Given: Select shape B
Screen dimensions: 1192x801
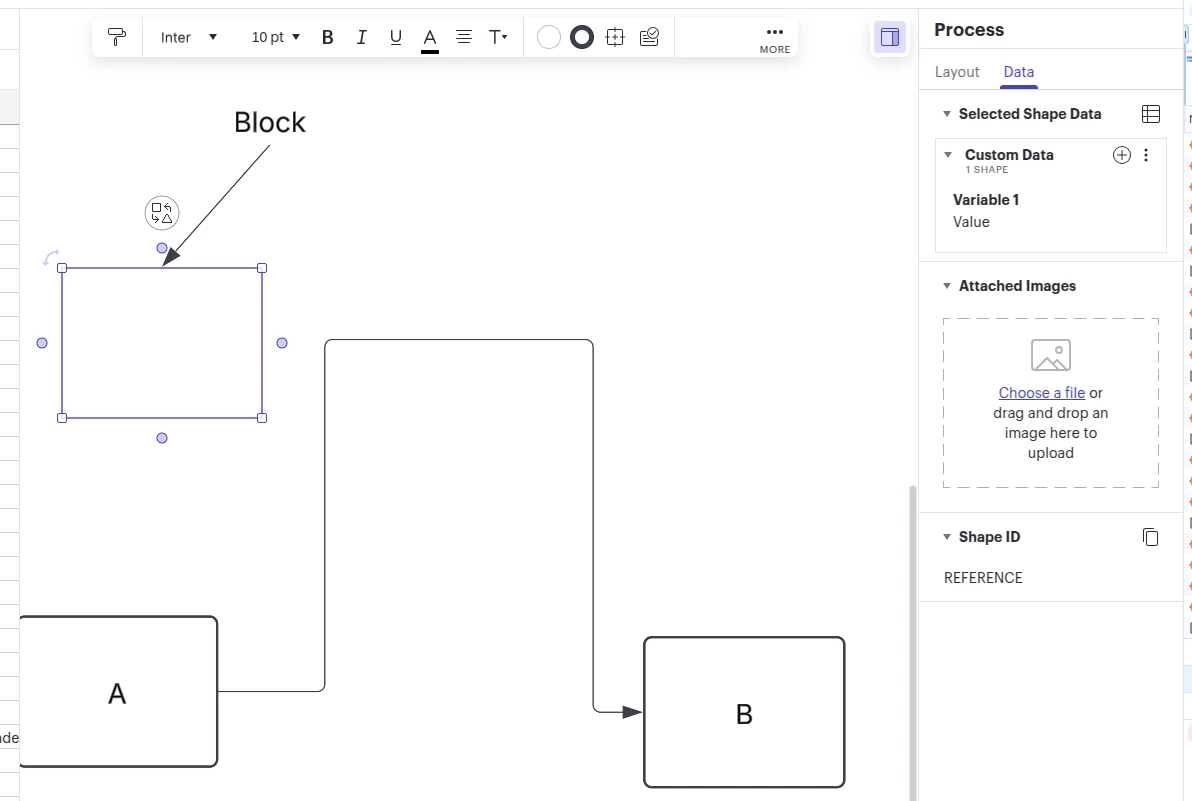Looking at the screenshot, I should (744, 712).
